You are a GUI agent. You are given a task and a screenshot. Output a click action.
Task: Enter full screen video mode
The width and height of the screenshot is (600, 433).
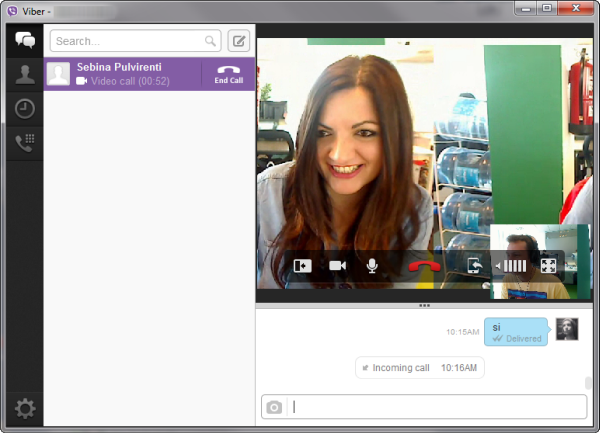(548, 265)
